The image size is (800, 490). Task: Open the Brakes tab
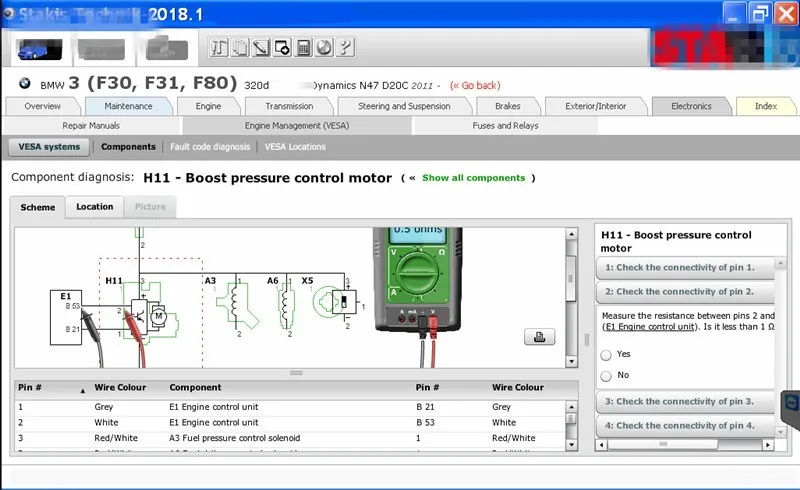(x=508, y=106)
